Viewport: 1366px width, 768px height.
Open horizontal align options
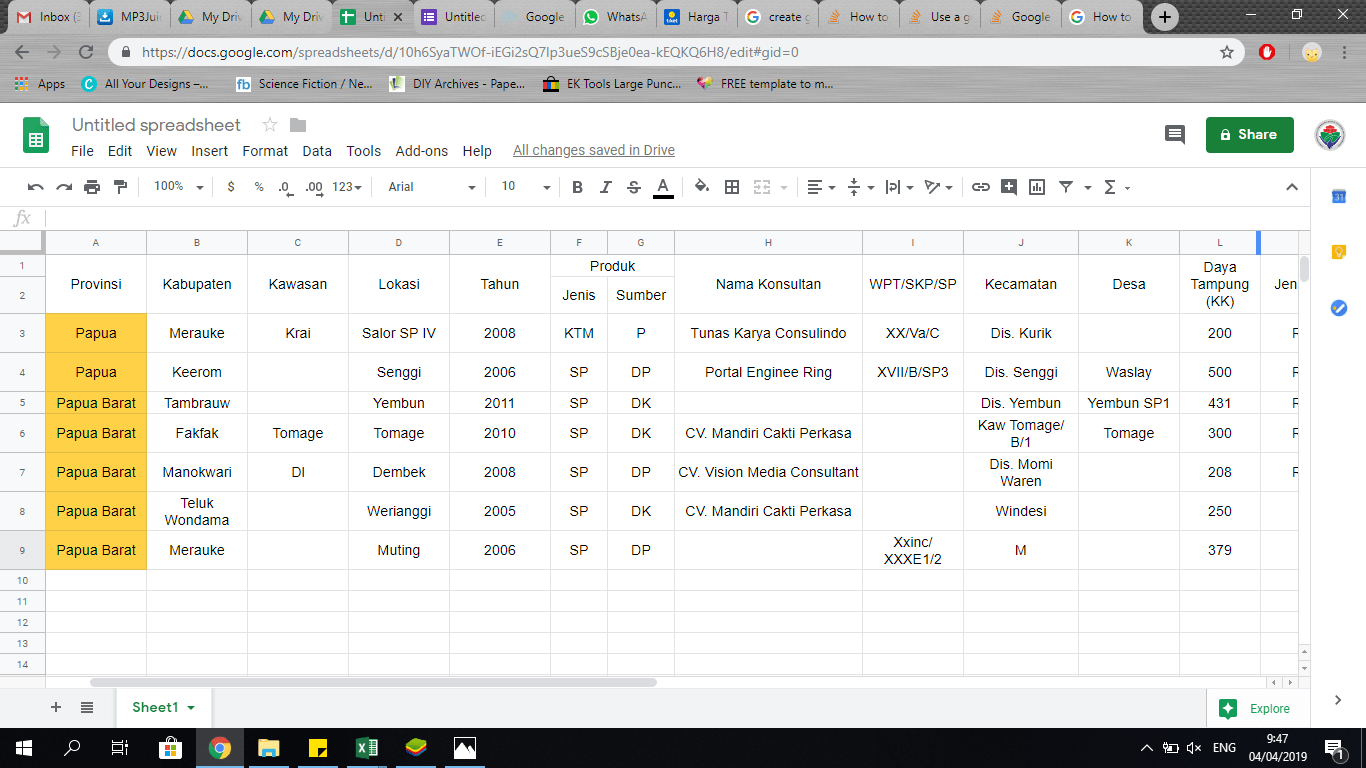[x=821, y=187]
